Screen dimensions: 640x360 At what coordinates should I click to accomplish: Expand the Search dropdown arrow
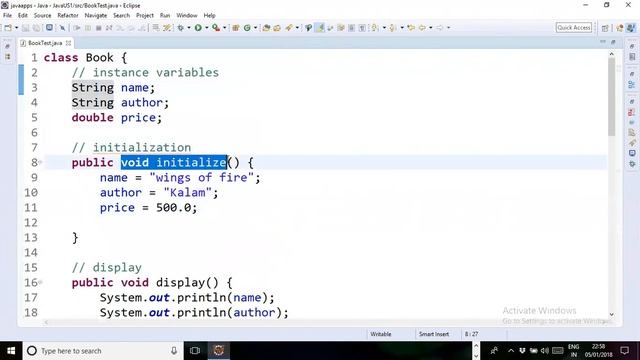coord(297,28)
